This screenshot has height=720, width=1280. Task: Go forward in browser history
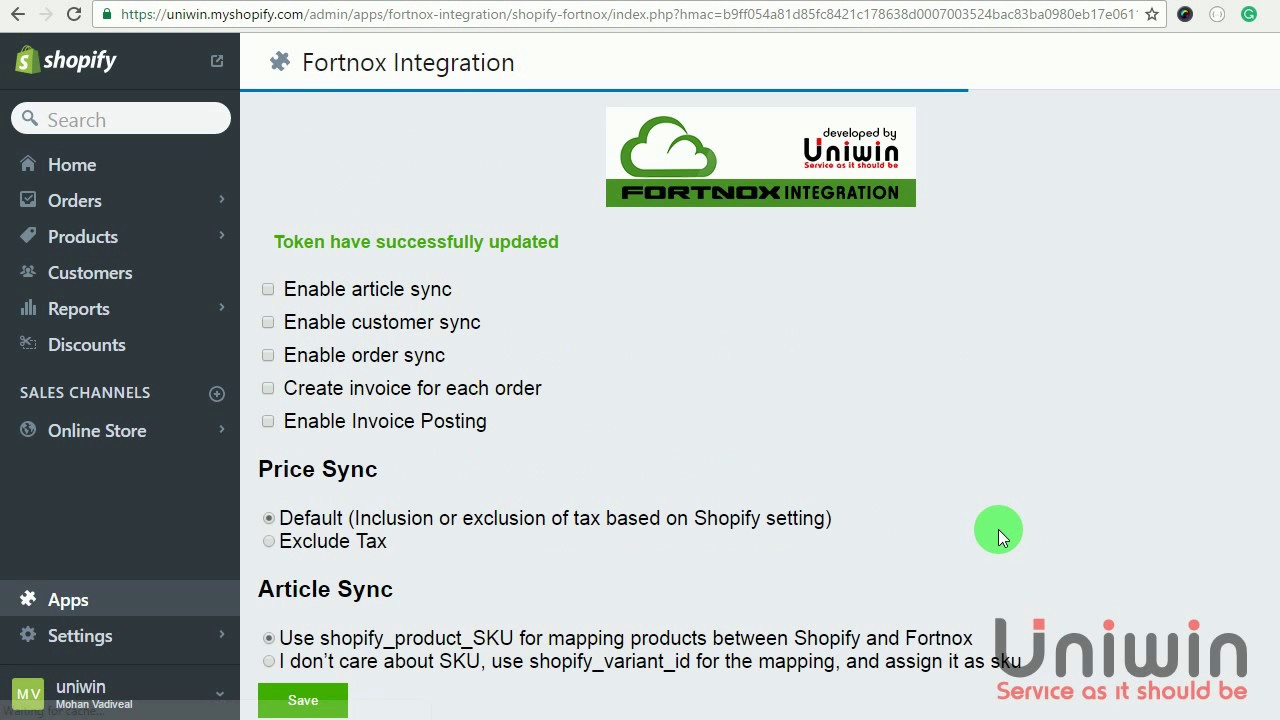point(45,14)
